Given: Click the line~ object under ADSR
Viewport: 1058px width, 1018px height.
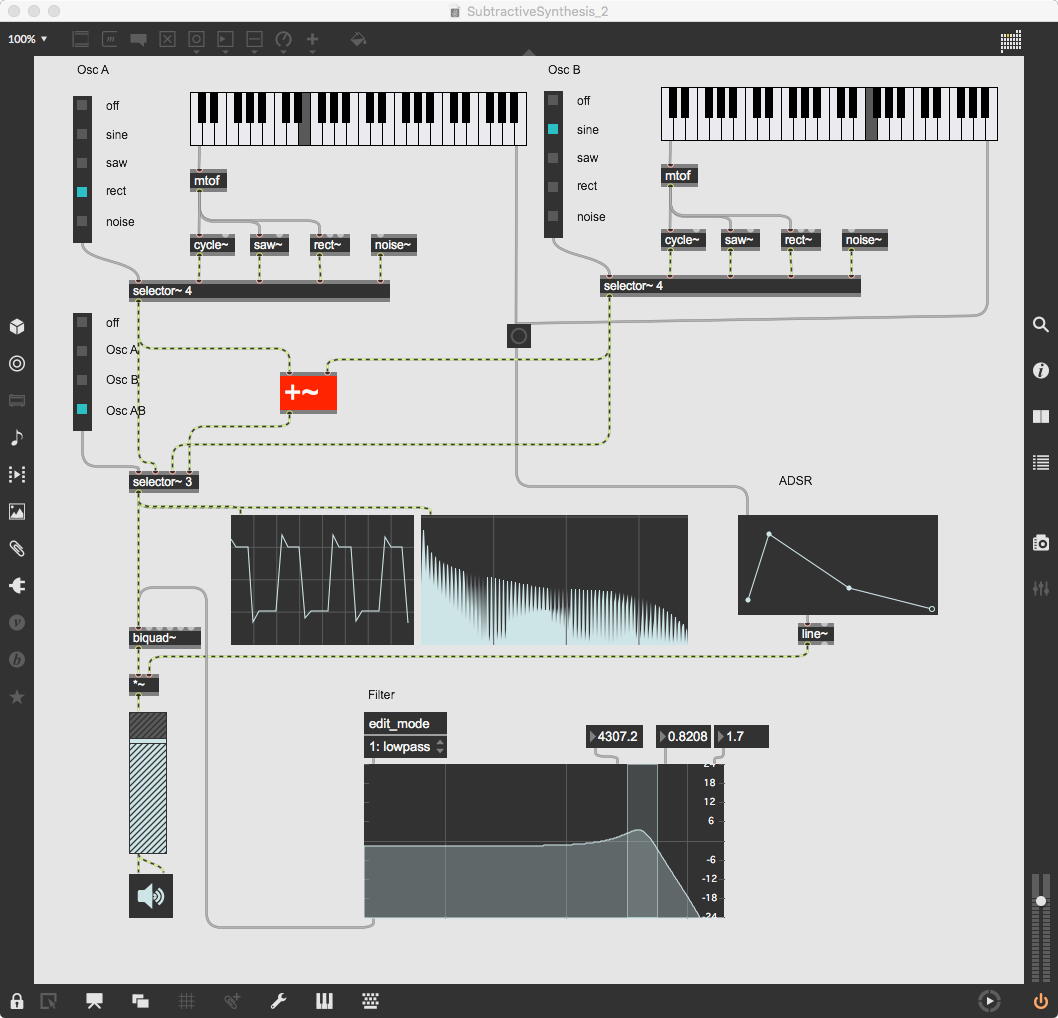Looking at the screenshot, I should 816,633.
